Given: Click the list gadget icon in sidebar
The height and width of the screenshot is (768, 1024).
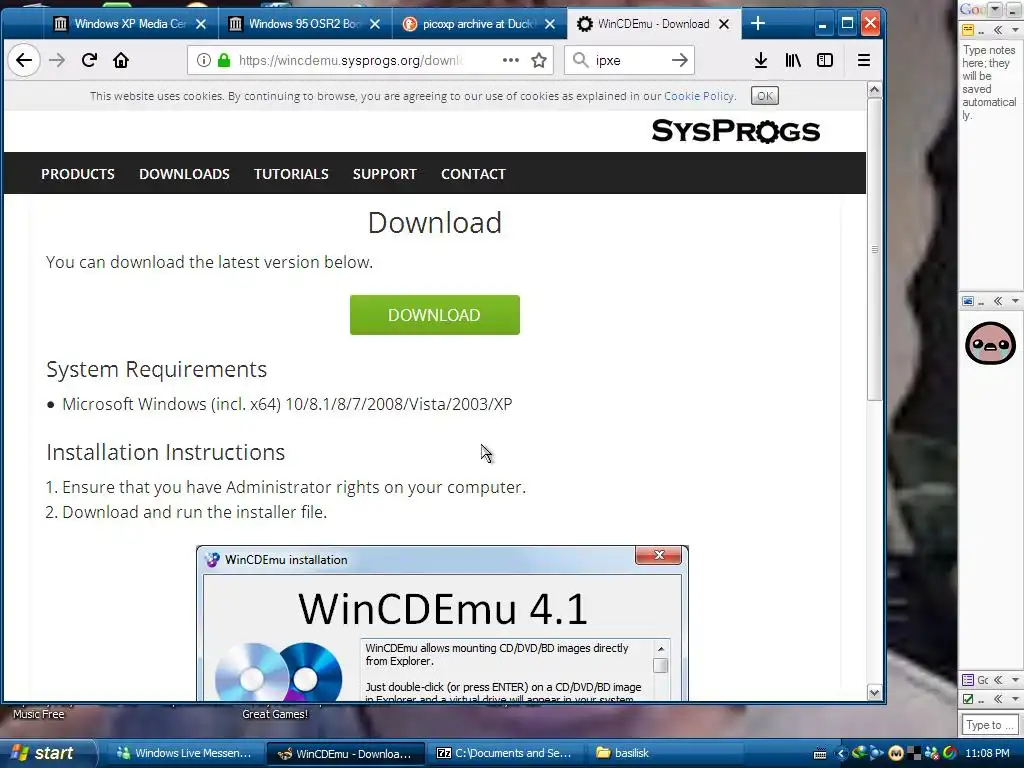Looking at the screenshot, I should pos(968,680).
